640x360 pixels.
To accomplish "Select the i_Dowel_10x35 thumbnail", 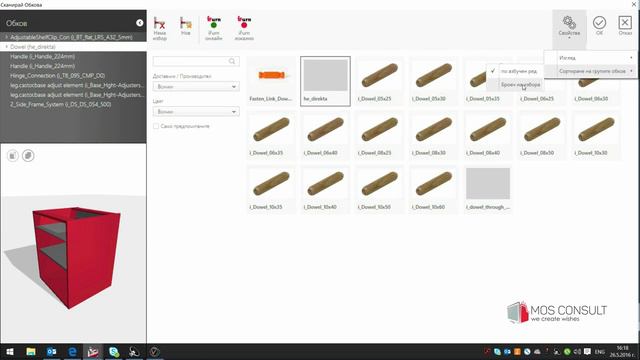I will click(x=271, y=190).
